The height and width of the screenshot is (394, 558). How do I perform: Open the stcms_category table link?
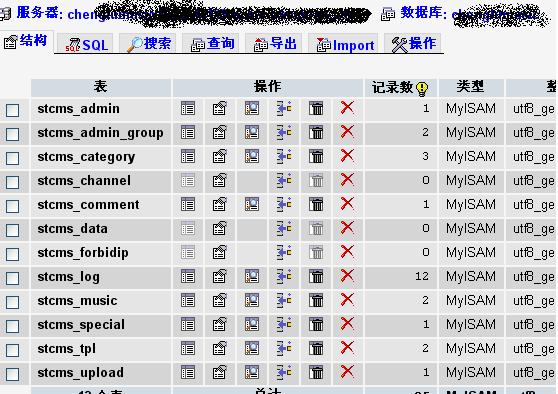pyautogui.click(x=86, y=157)
